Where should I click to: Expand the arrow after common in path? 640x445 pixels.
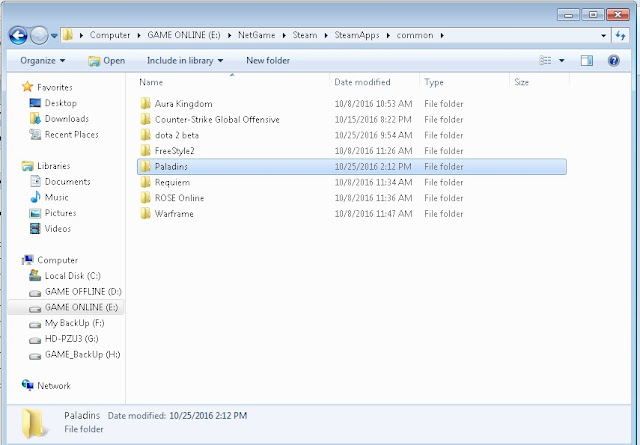[442, 36]
